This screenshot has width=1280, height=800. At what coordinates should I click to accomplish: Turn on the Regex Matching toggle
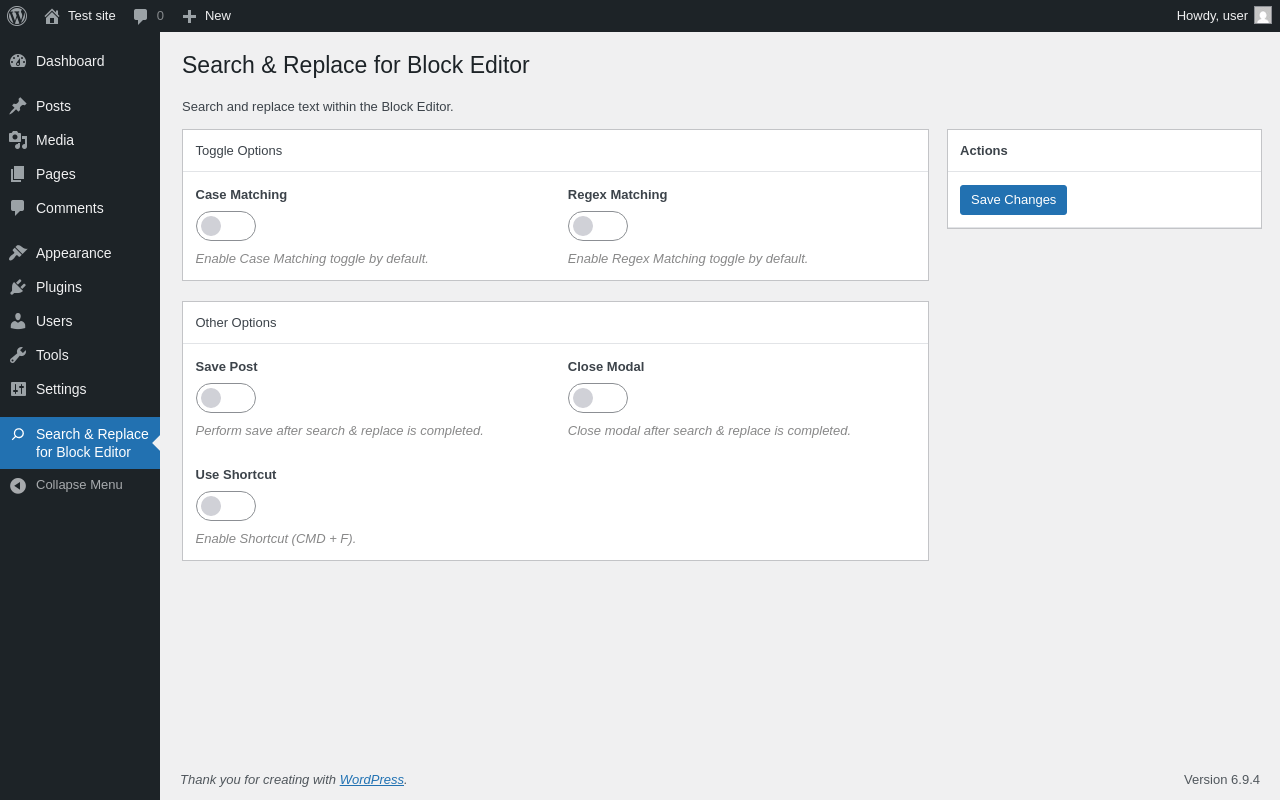598,226
